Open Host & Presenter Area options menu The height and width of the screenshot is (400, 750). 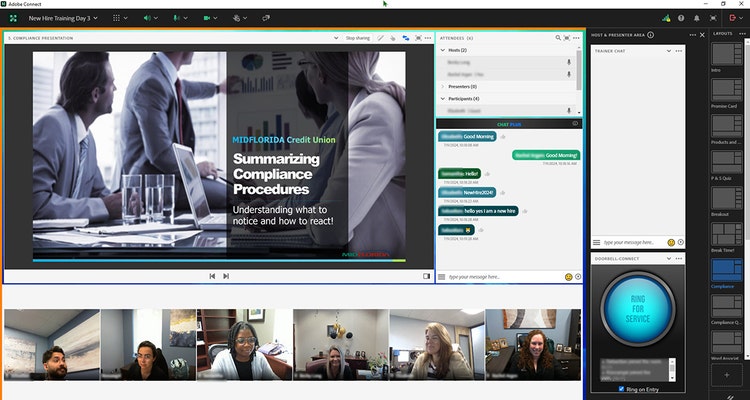click(x=693, y=35)
